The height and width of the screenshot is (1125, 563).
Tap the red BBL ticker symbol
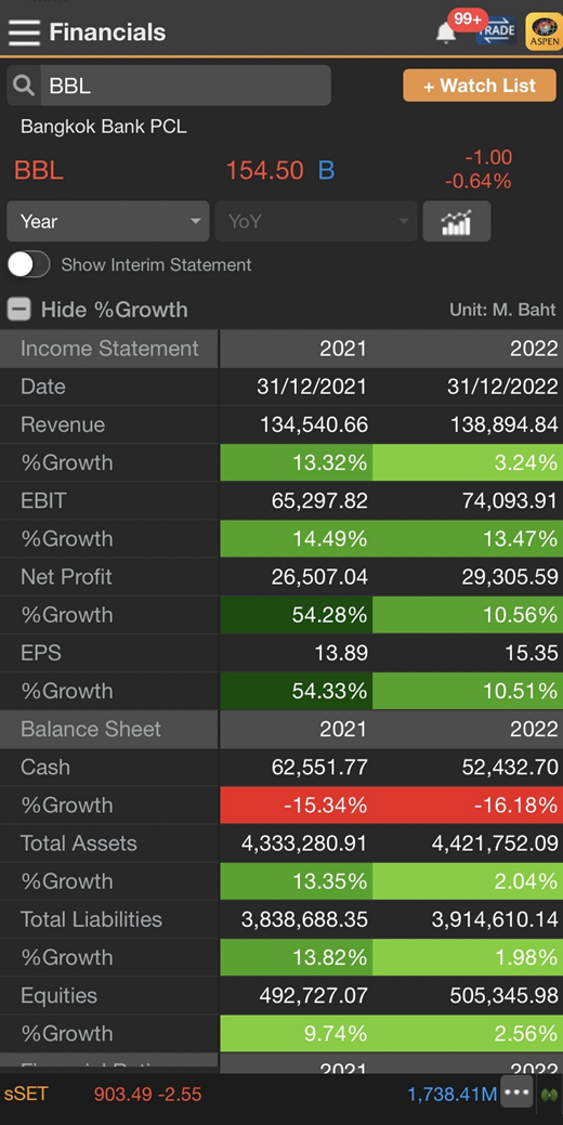(x=39, y=171)
